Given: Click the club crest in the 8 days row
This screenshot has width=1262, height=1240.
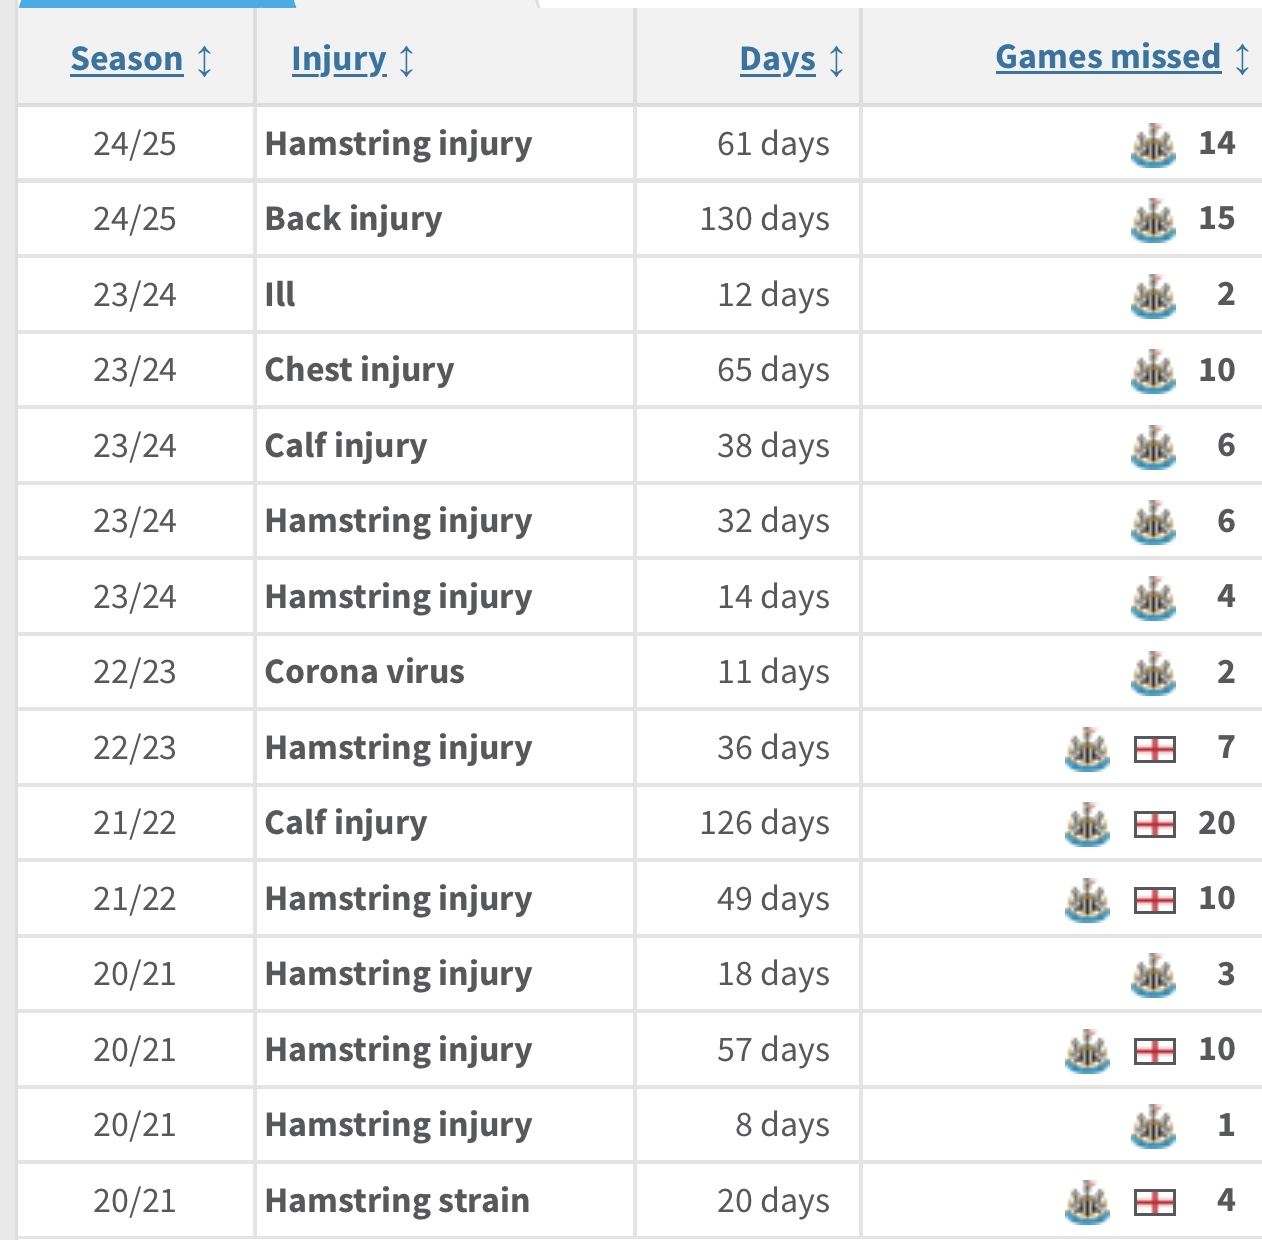Looking at the screenshot, I should [1152, 1126].
